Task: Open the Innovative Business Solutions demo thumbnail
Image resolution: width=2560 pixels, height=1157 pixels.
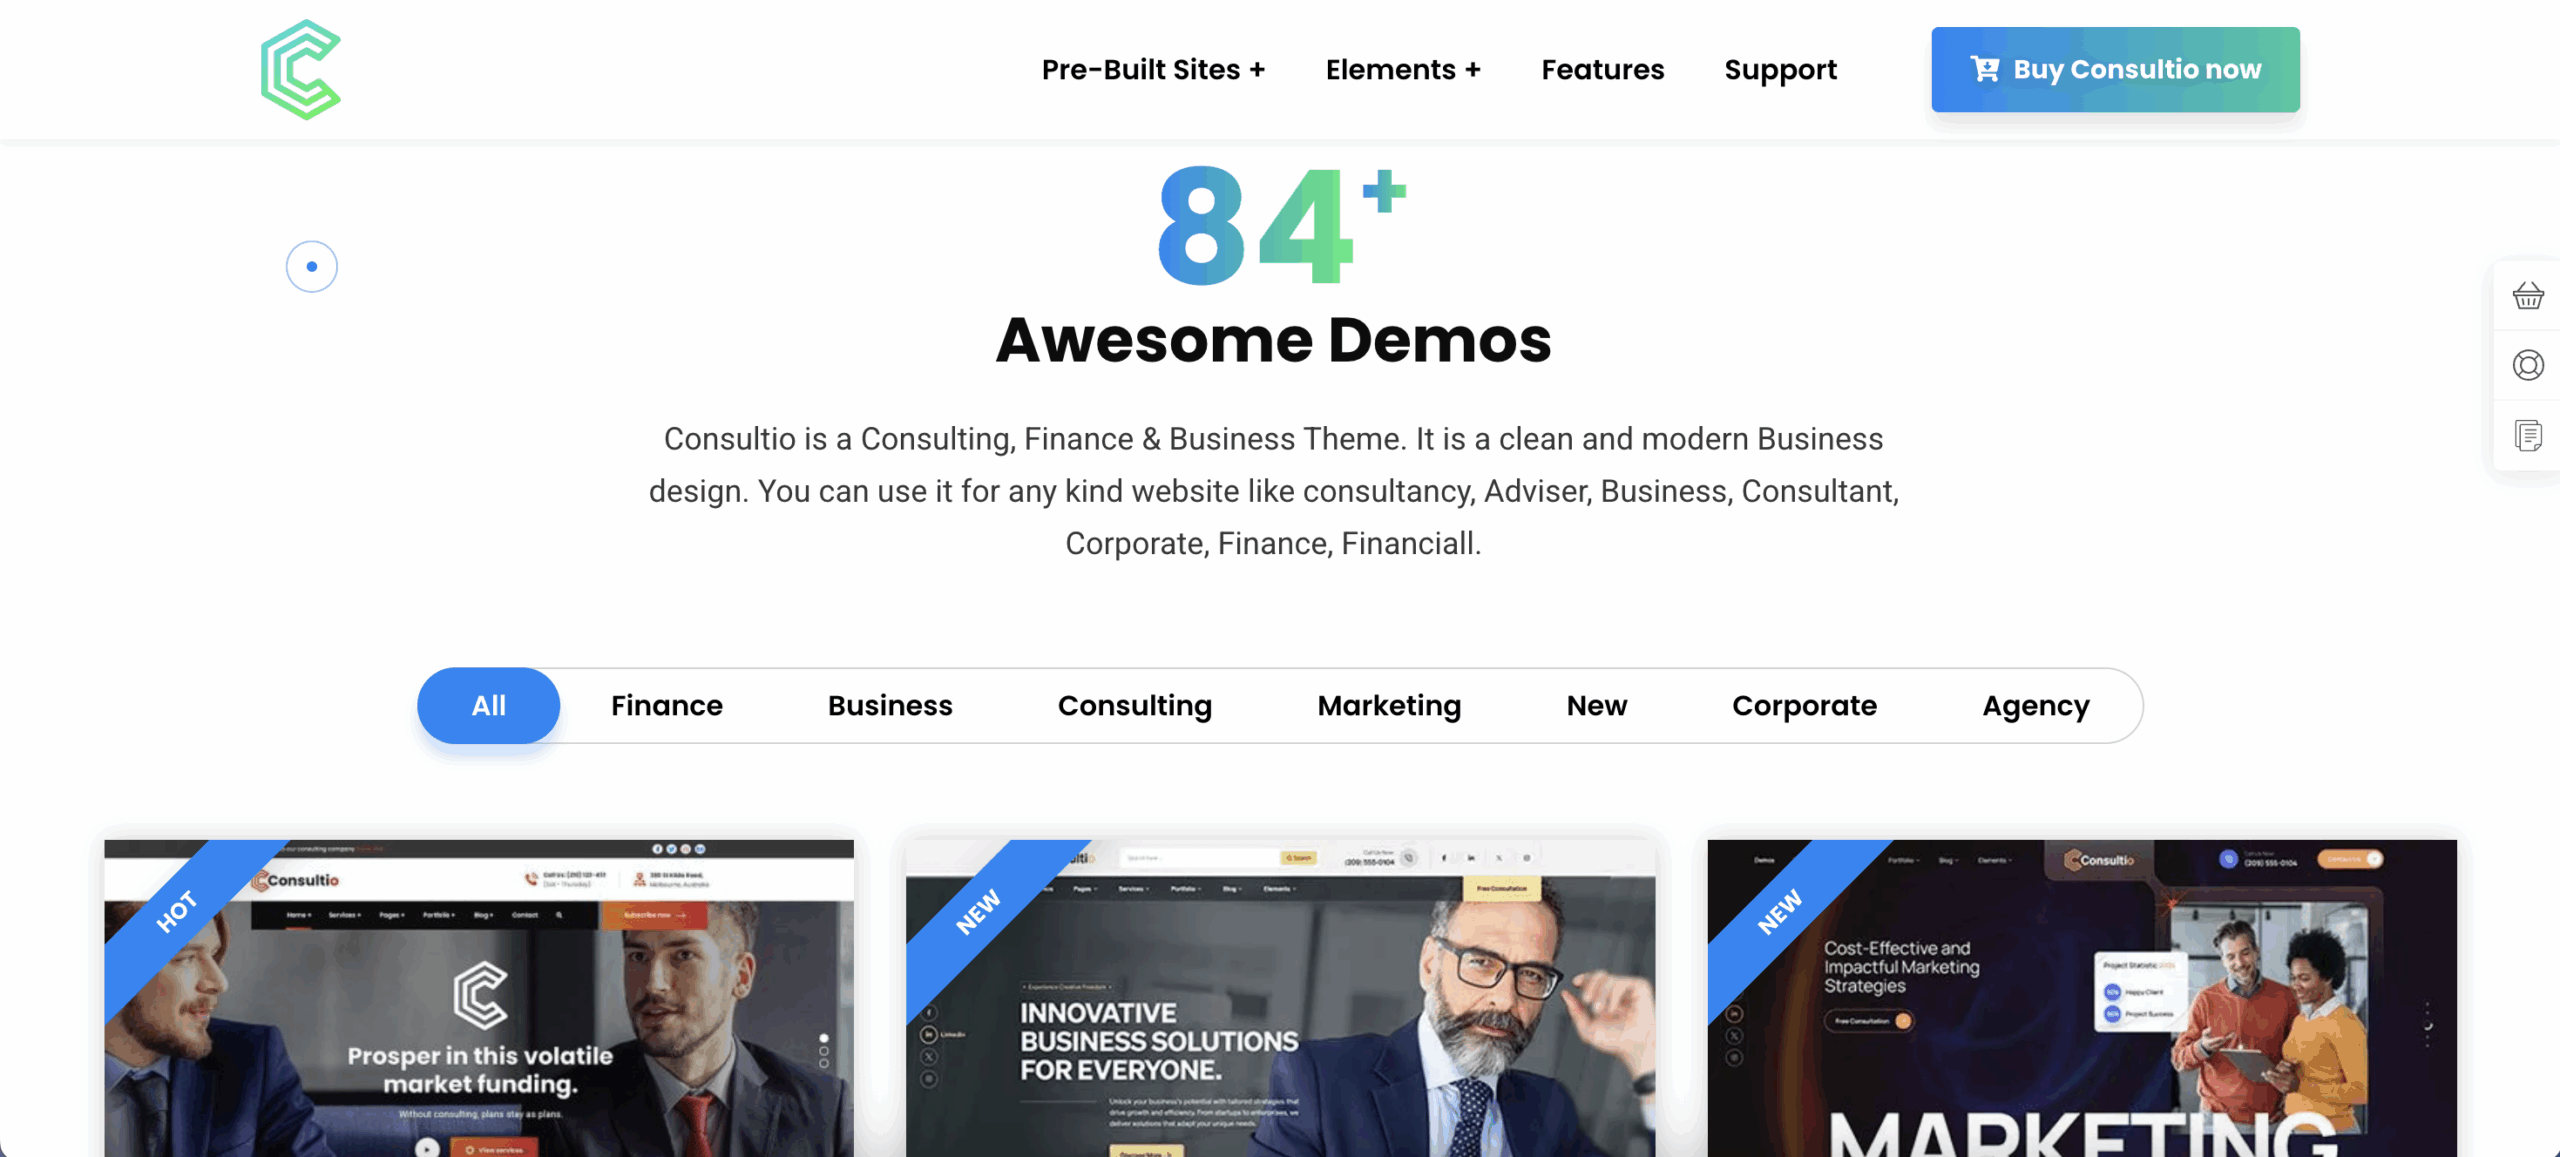Action: 1280,998
